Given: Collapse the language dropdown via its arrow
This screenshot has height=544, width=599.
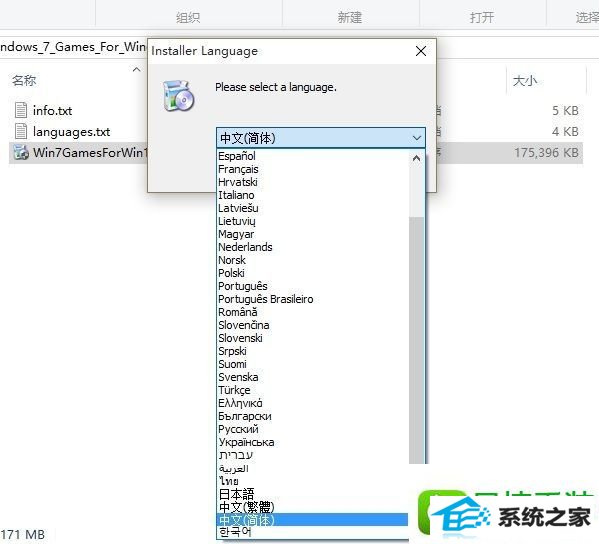Looking at the screenshot, I should [x=417, y=138].
